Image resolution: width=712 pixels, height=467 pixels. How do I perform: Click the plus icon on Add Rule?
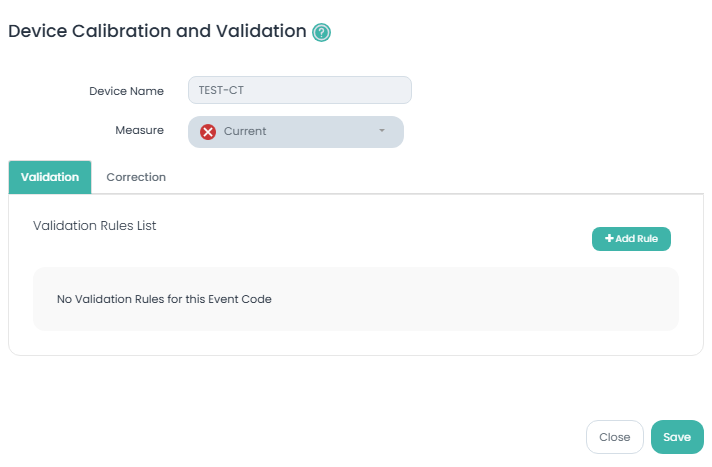pyautogui.click(x=609, y=239)
